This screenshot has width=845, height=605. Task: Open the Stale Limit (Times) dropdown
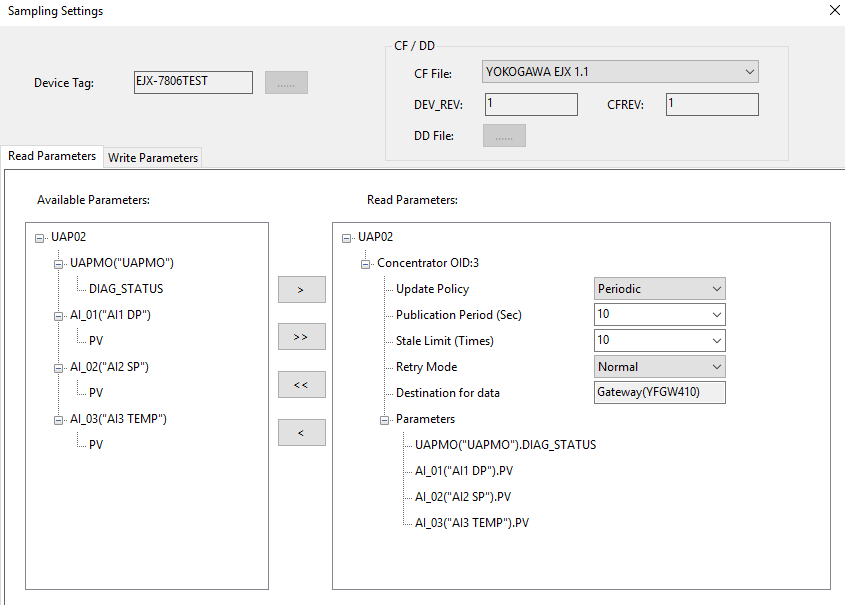[x=718, y=340]
